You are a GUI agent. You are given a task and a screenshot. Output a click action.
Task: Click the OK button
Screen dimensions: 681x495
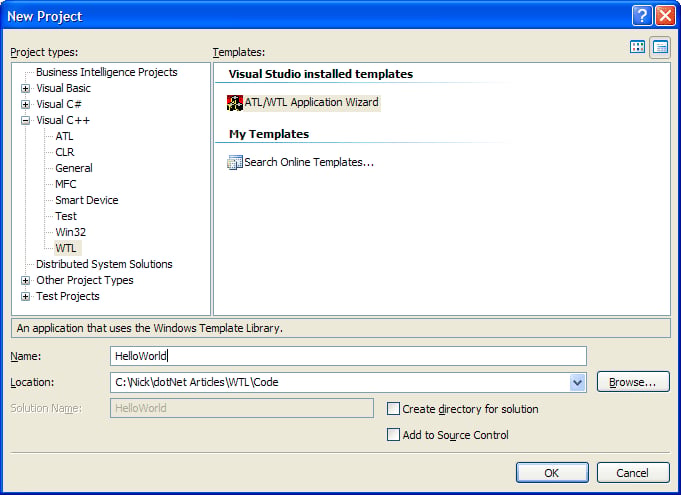click(552, 472)
